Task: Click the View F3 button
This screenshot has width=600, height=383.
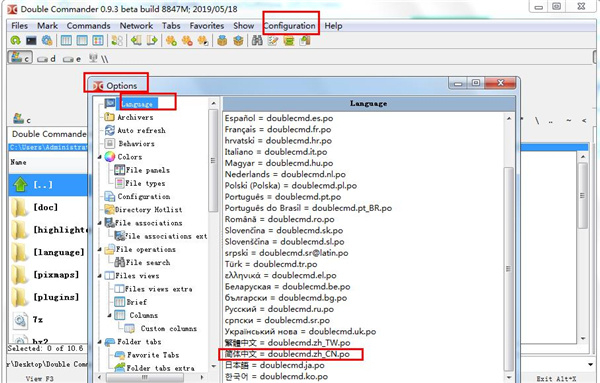Action: 40,379
